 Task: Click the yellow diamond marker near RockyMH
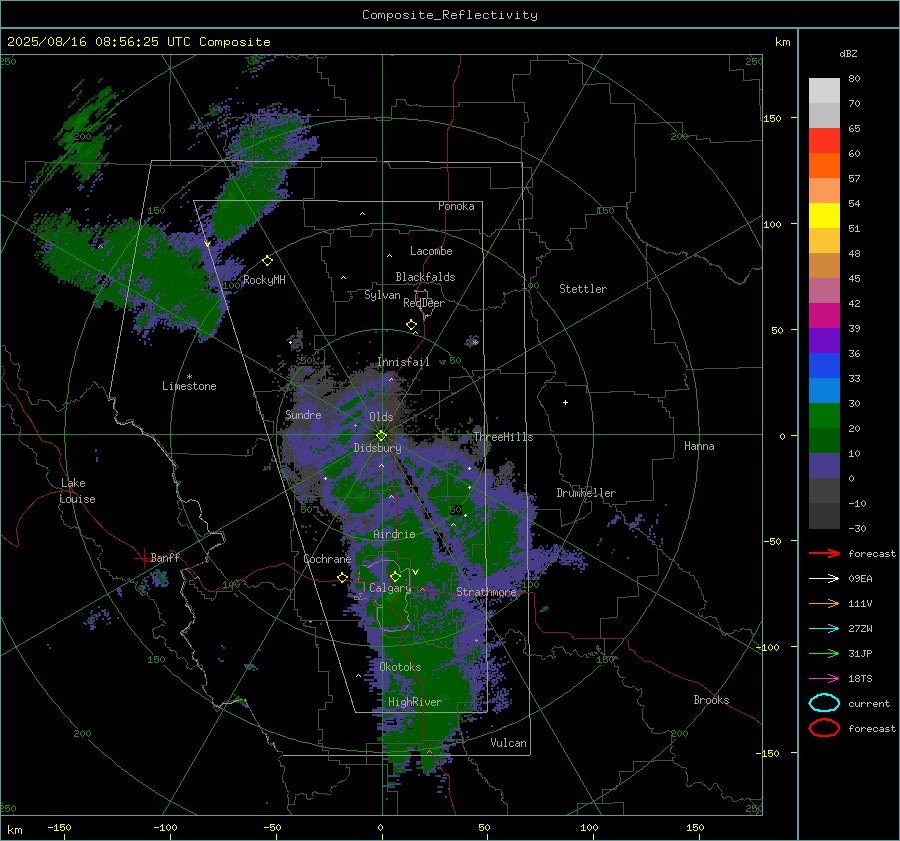pyautogui.click(x=267, y=261)
